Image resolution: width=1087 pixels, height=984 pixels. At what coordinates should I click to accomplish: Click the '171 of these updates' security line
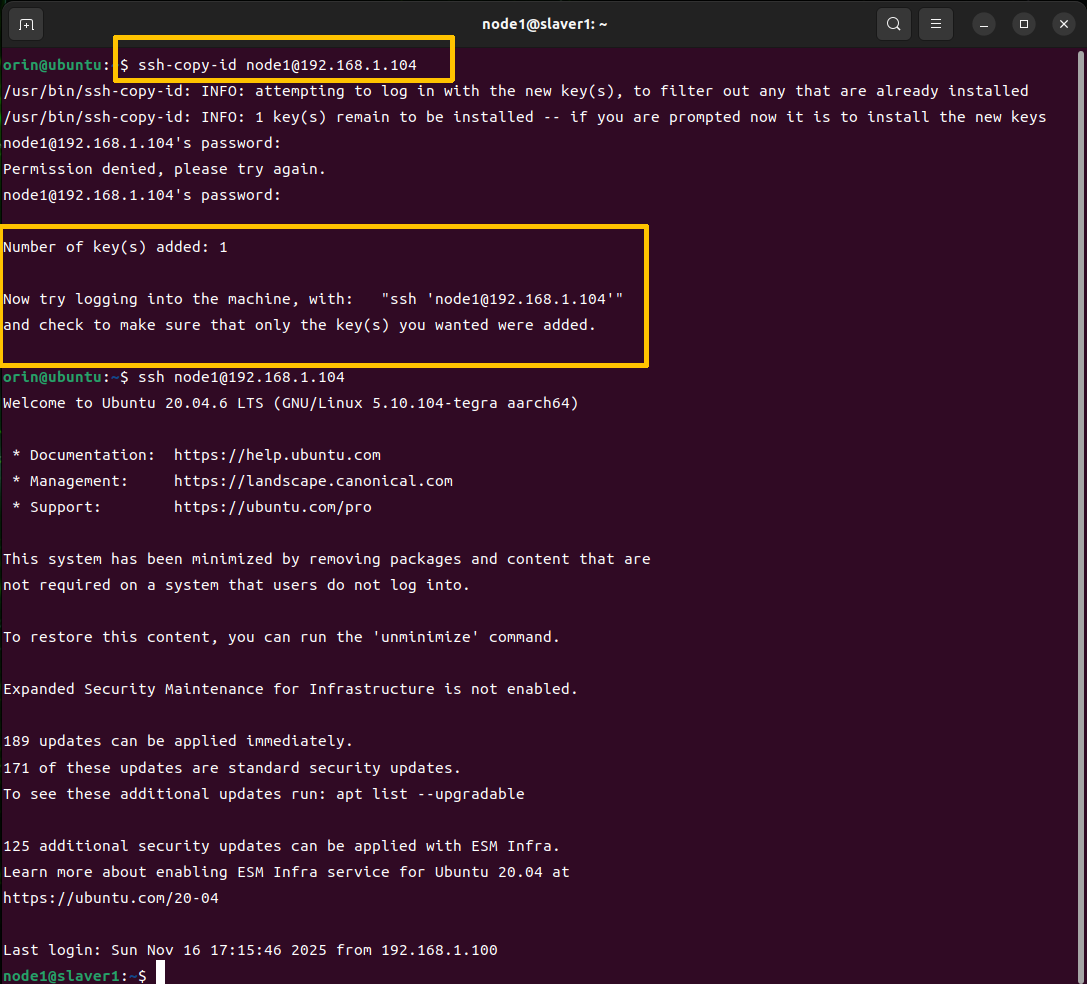coord(232,768)
